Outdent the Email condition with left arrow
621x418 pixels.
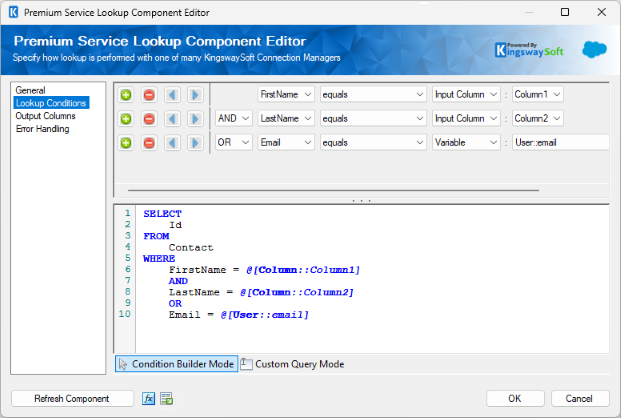172,143
